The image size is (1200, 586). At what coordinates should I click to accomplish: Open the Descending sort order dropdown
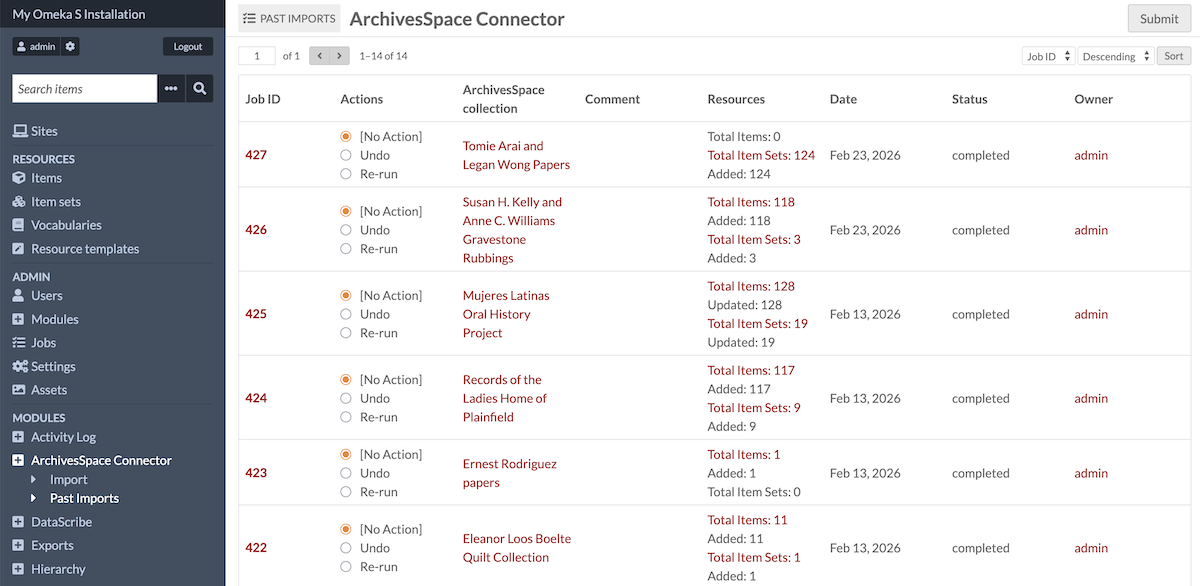click(1115, 57)
